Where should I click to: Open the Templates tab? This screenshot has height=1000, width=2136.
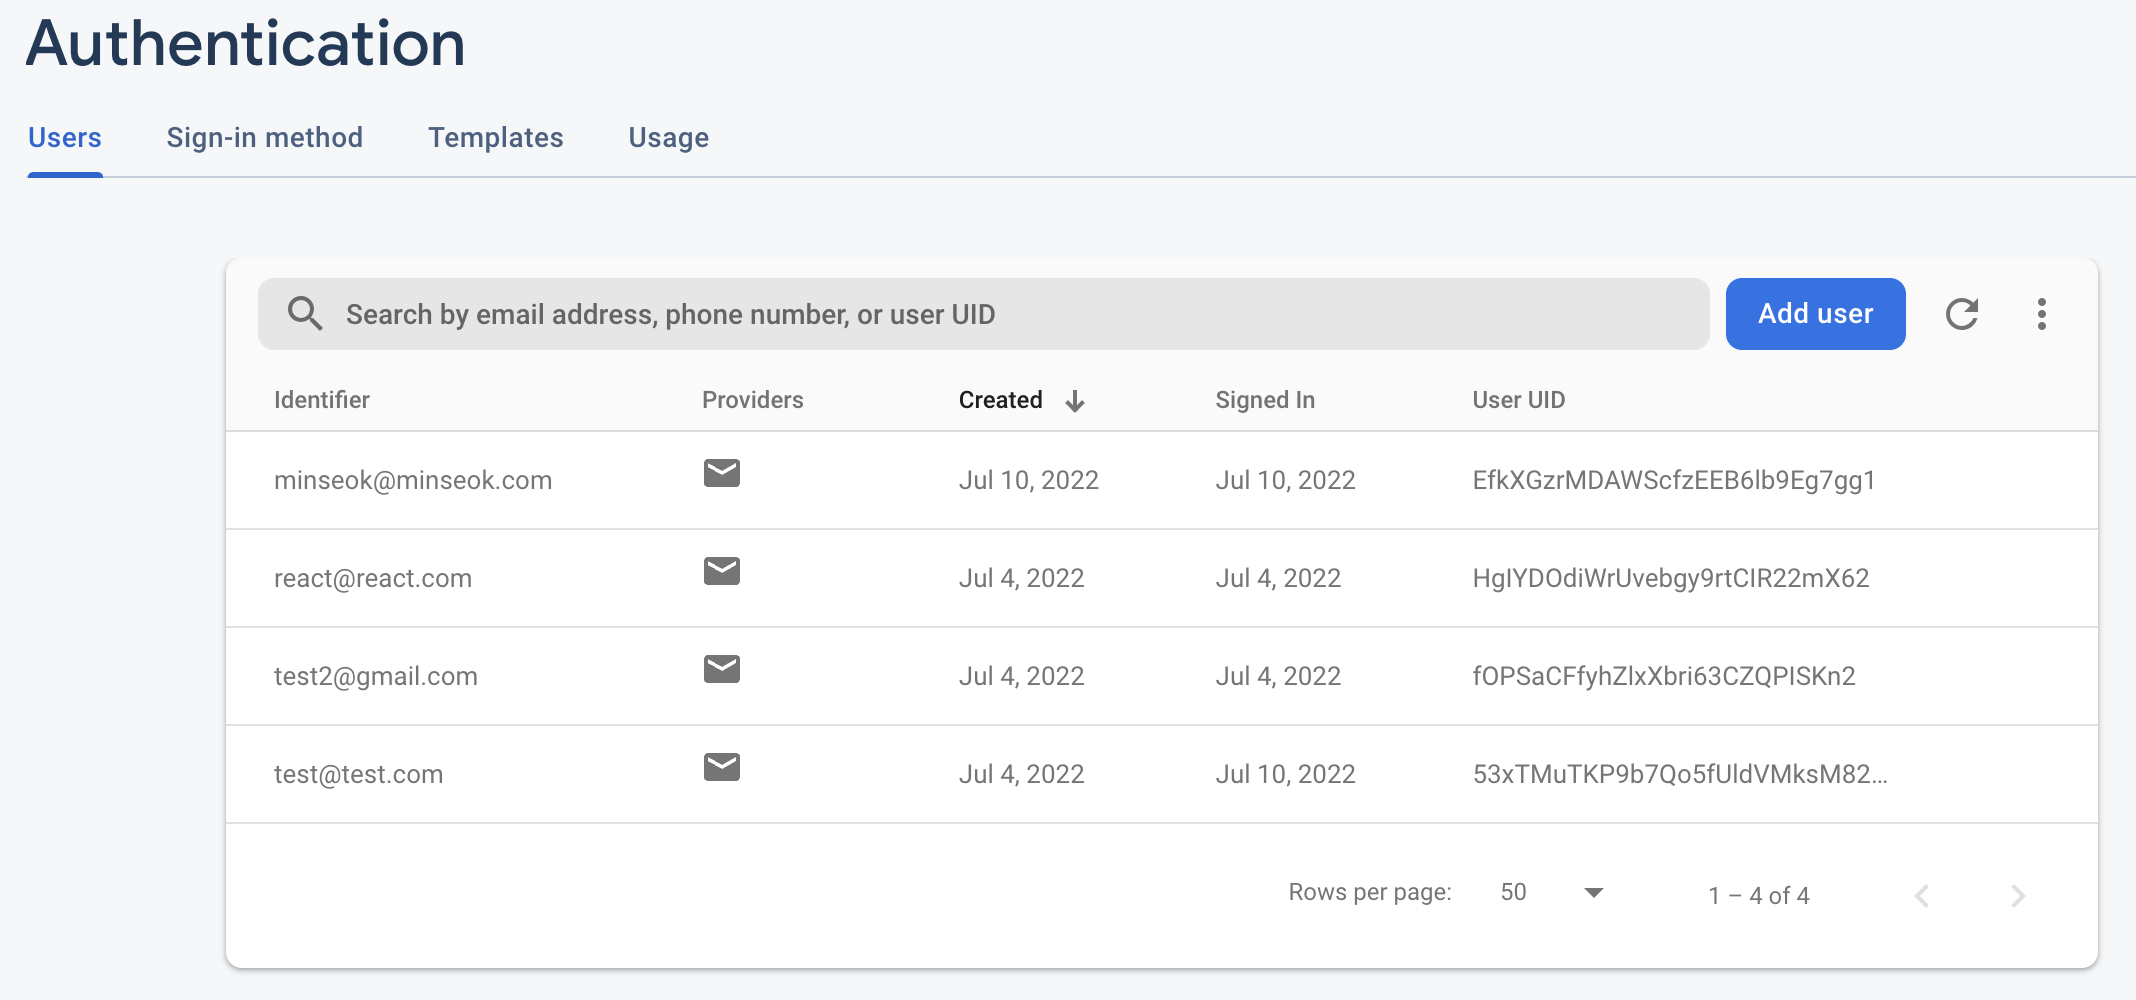tap(495, 138)
